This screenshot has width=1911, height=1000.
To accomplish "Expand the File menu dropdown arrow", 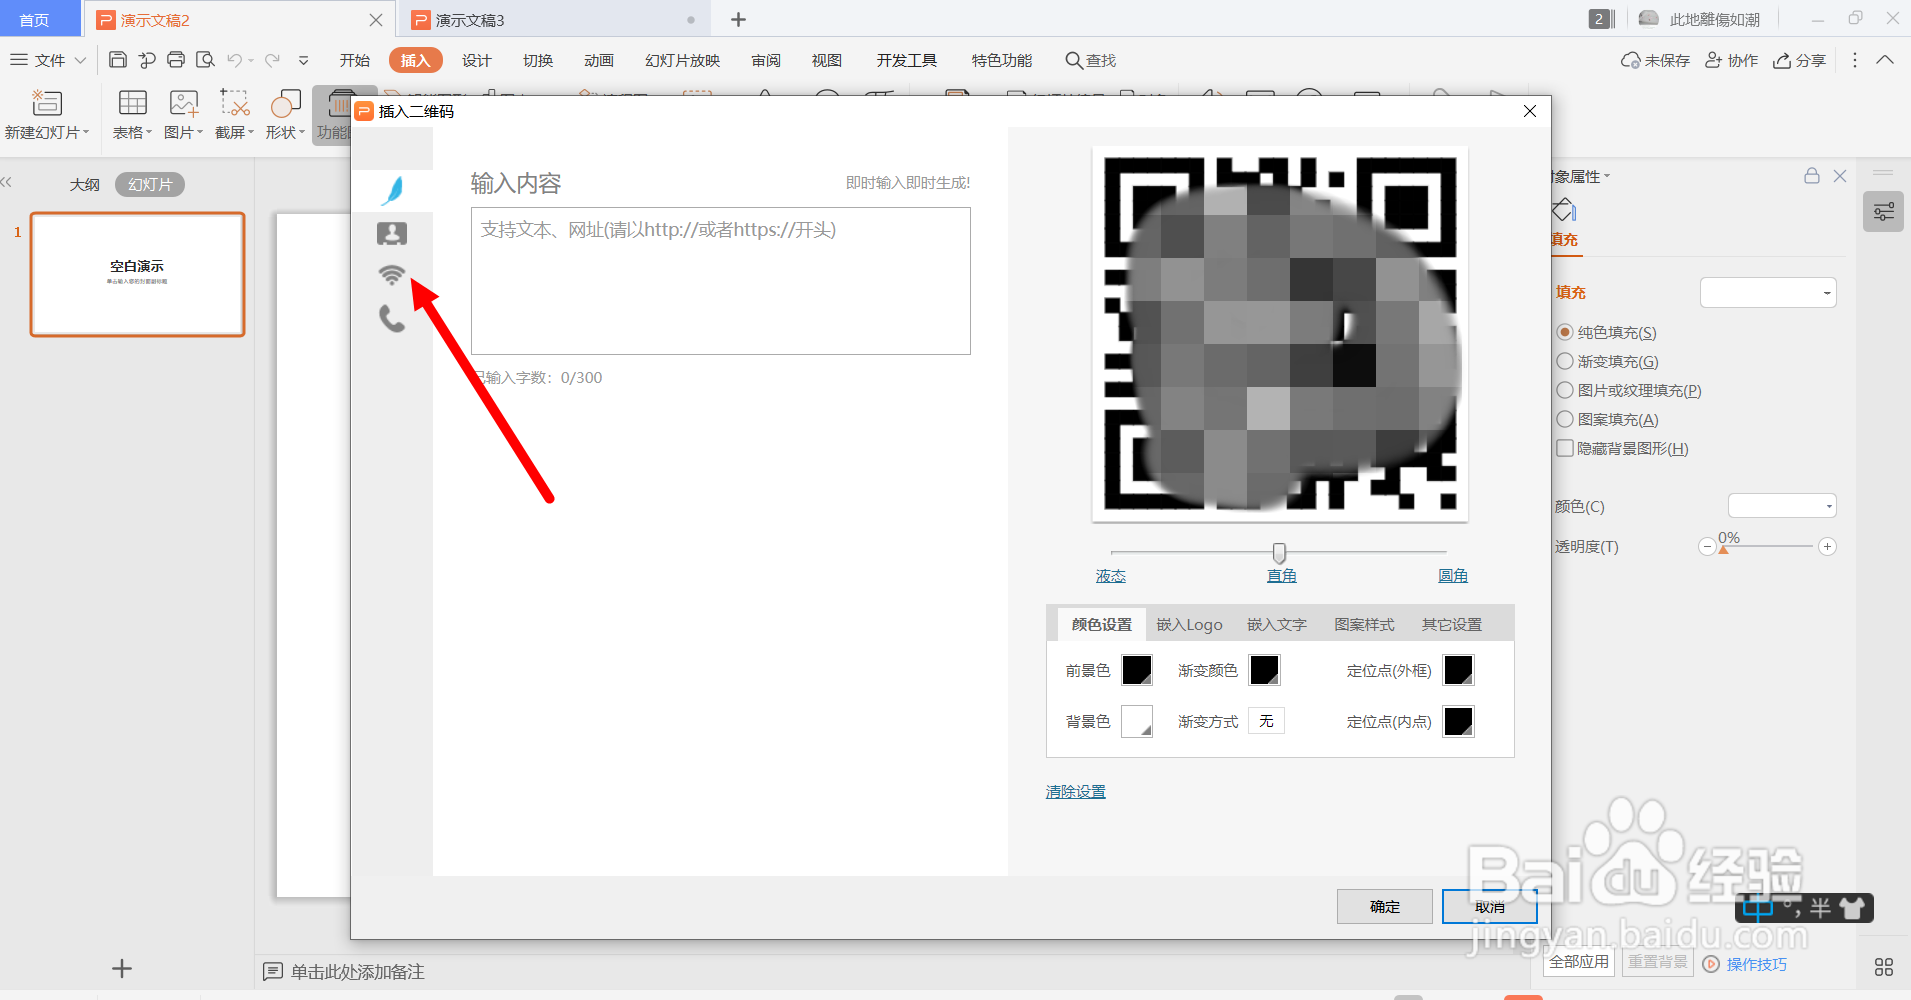I will click(x=80, y=60).
